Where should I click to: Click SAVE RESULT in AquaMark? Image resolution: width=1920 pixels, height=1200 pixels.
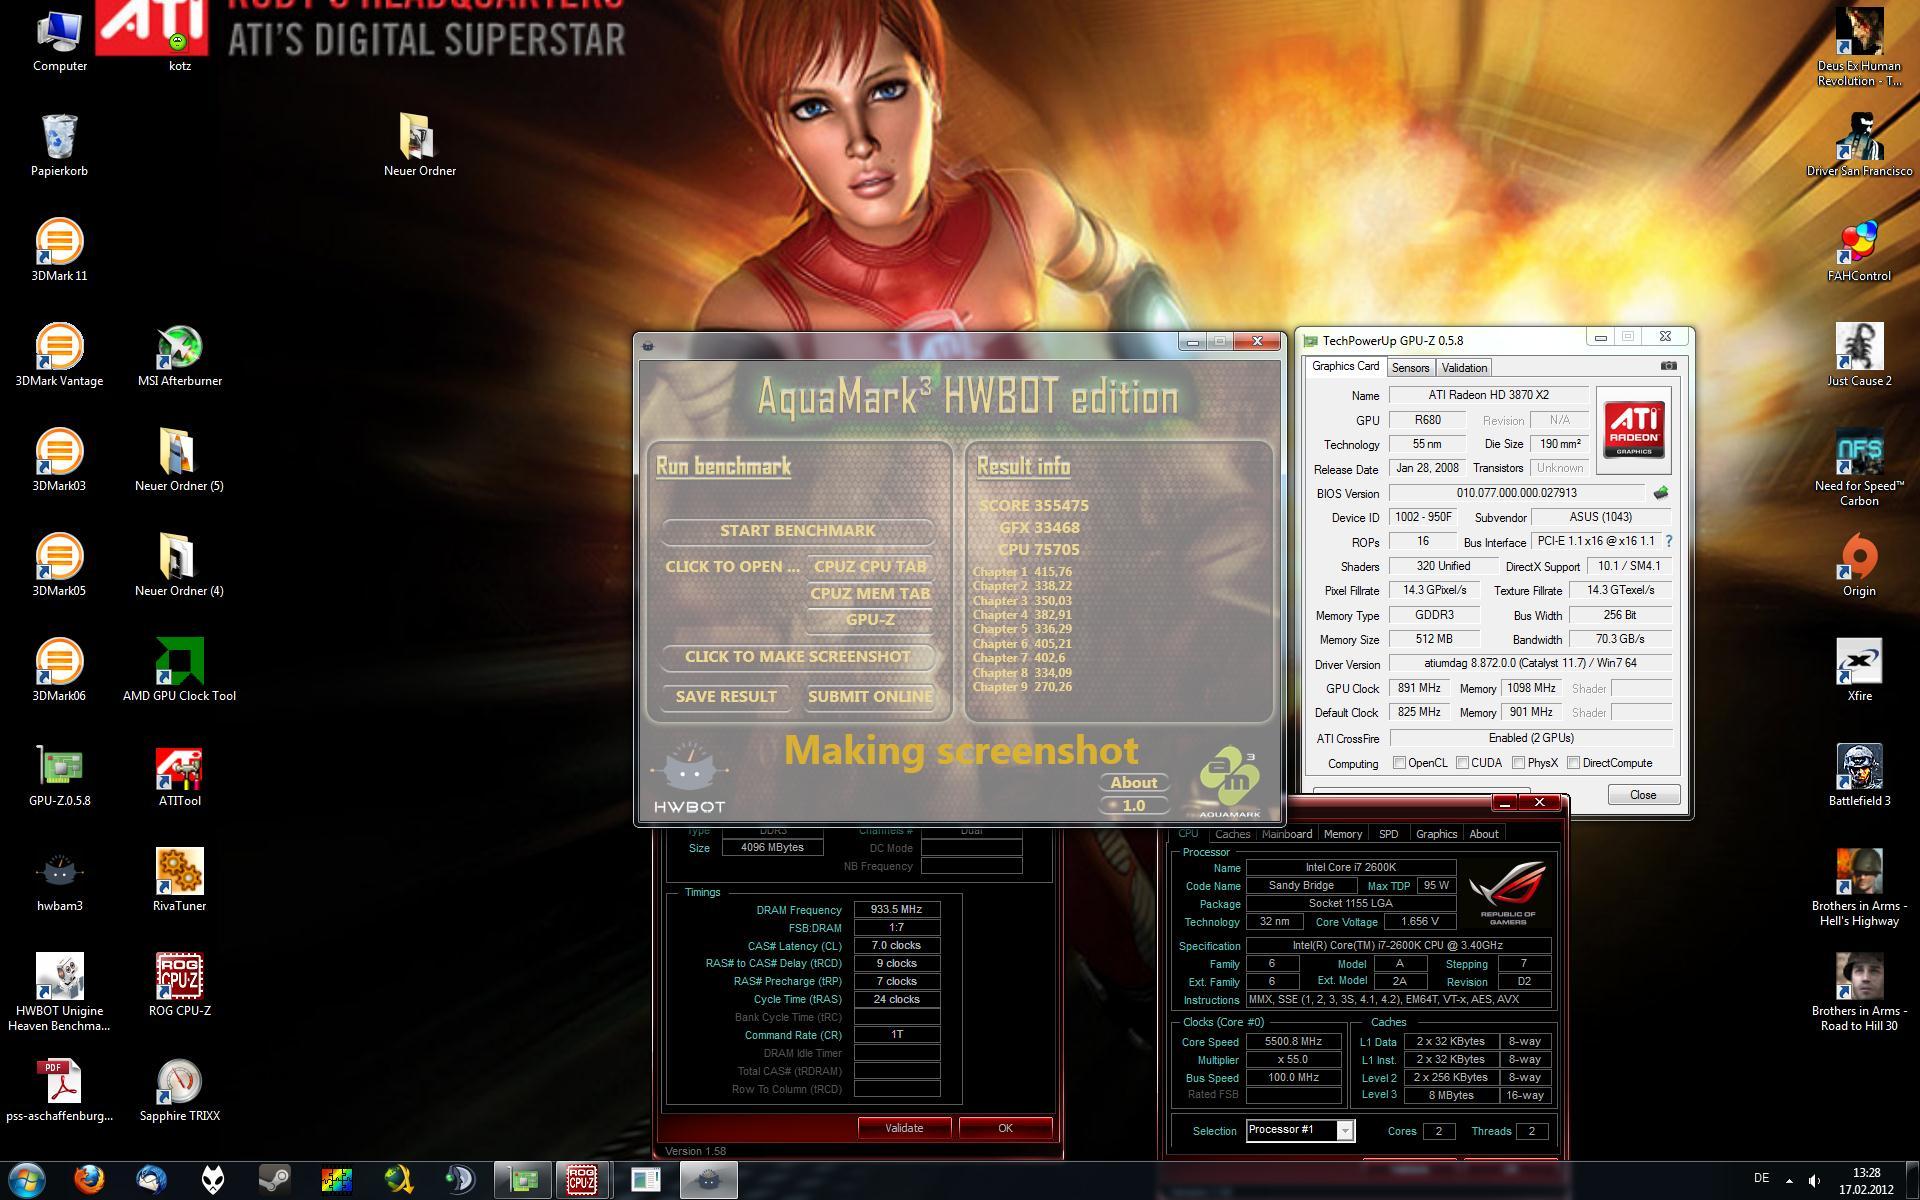pyautogui.click(x=726, y=697)
